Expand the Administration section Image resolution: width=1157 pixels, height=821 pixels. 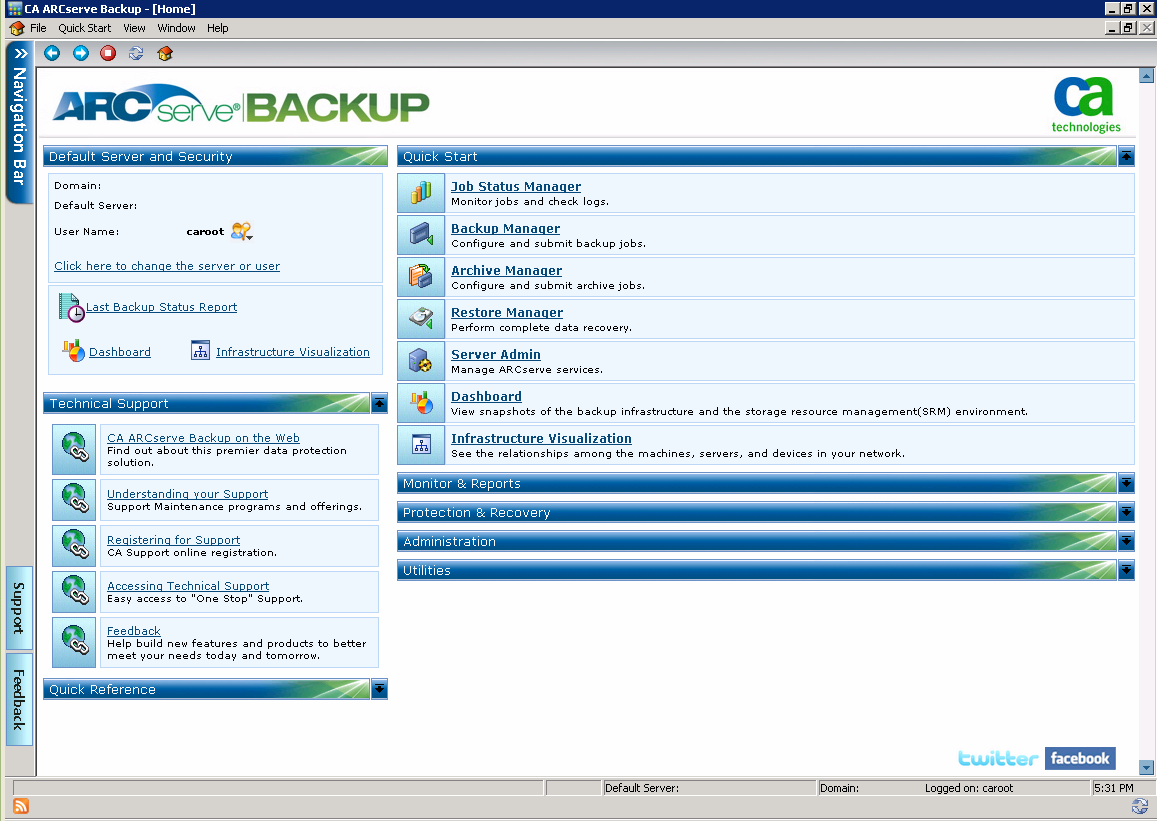point(1126,541)
